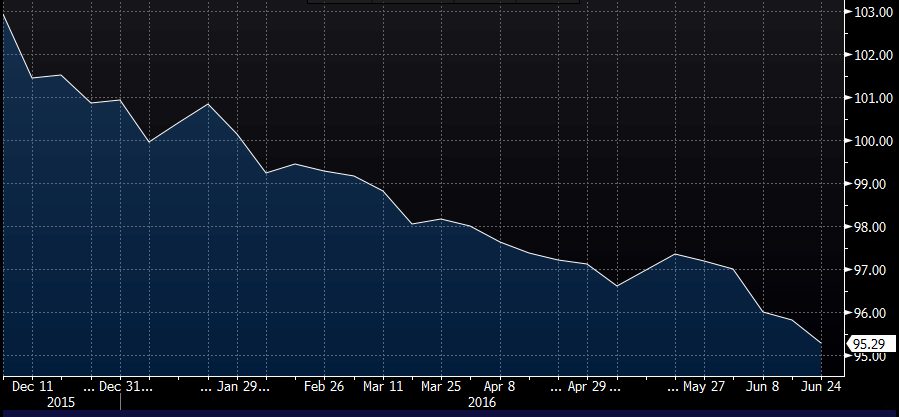Click the 95.00 y-axis label

tap(872, 357)
